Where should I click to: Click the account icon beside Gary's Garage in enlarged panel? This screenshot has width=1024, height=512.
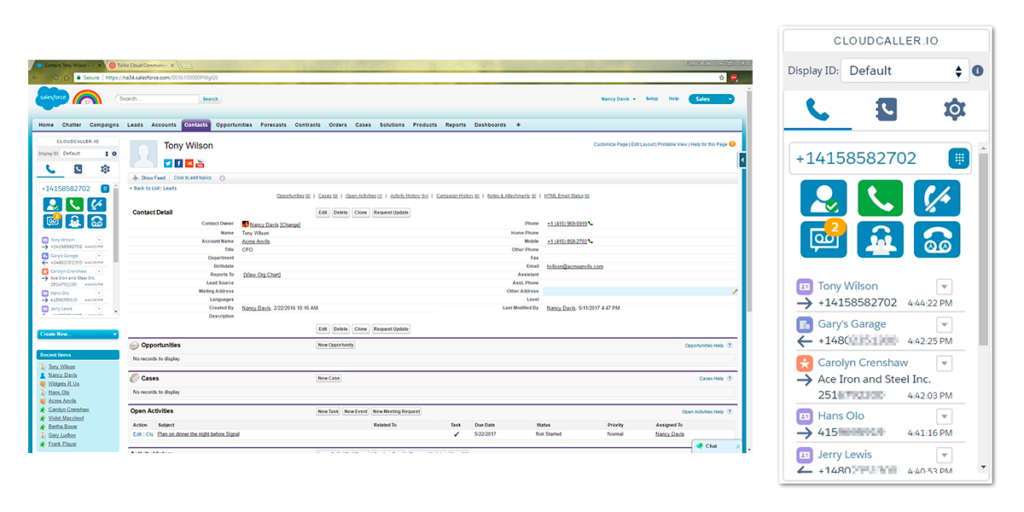[805, 324]
